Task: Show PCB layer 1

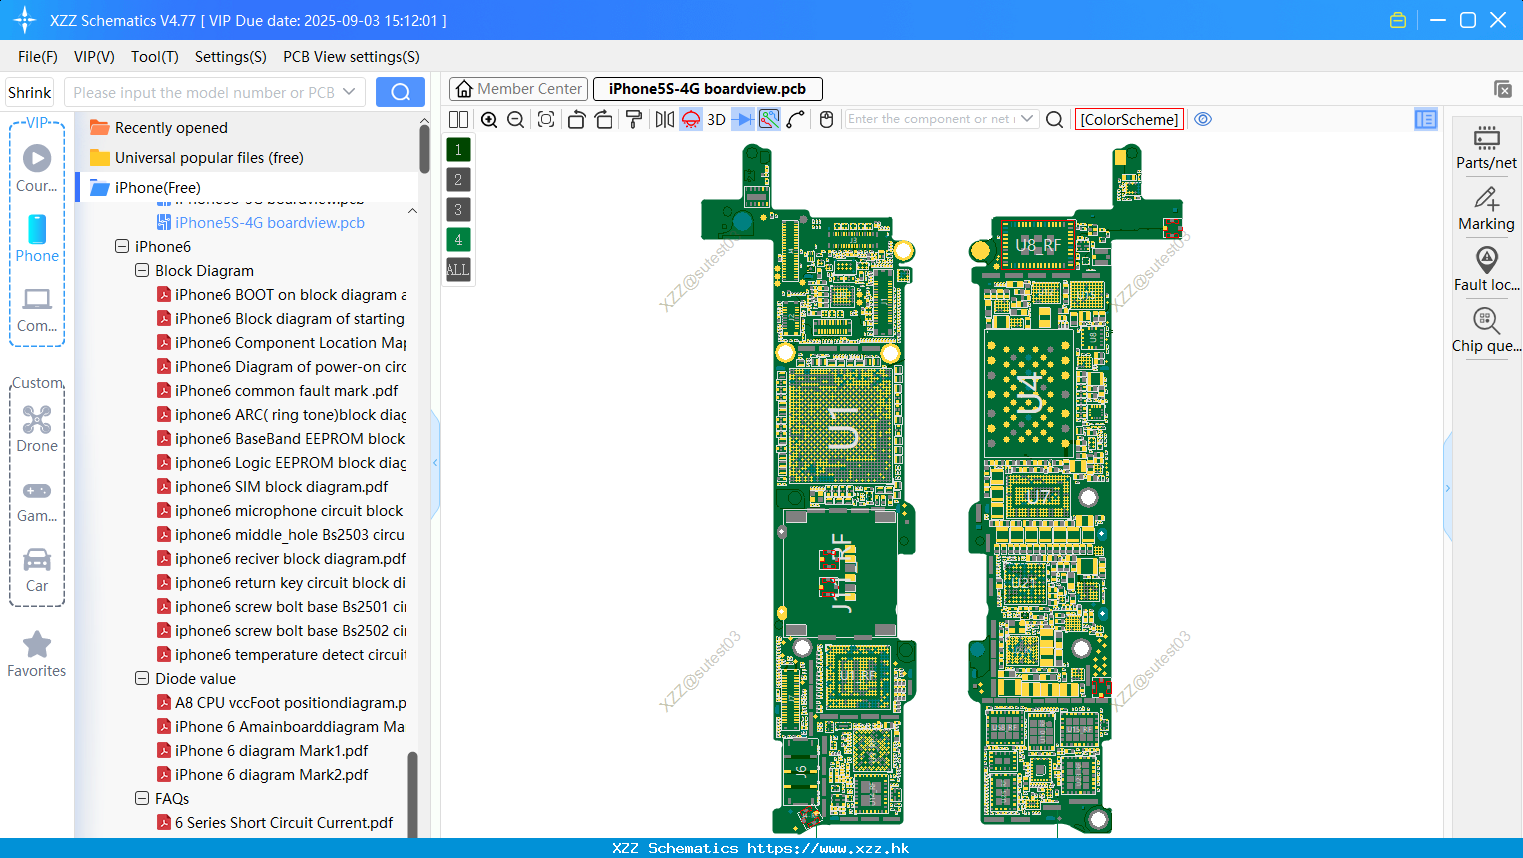Action: click(x=458, y=150)
